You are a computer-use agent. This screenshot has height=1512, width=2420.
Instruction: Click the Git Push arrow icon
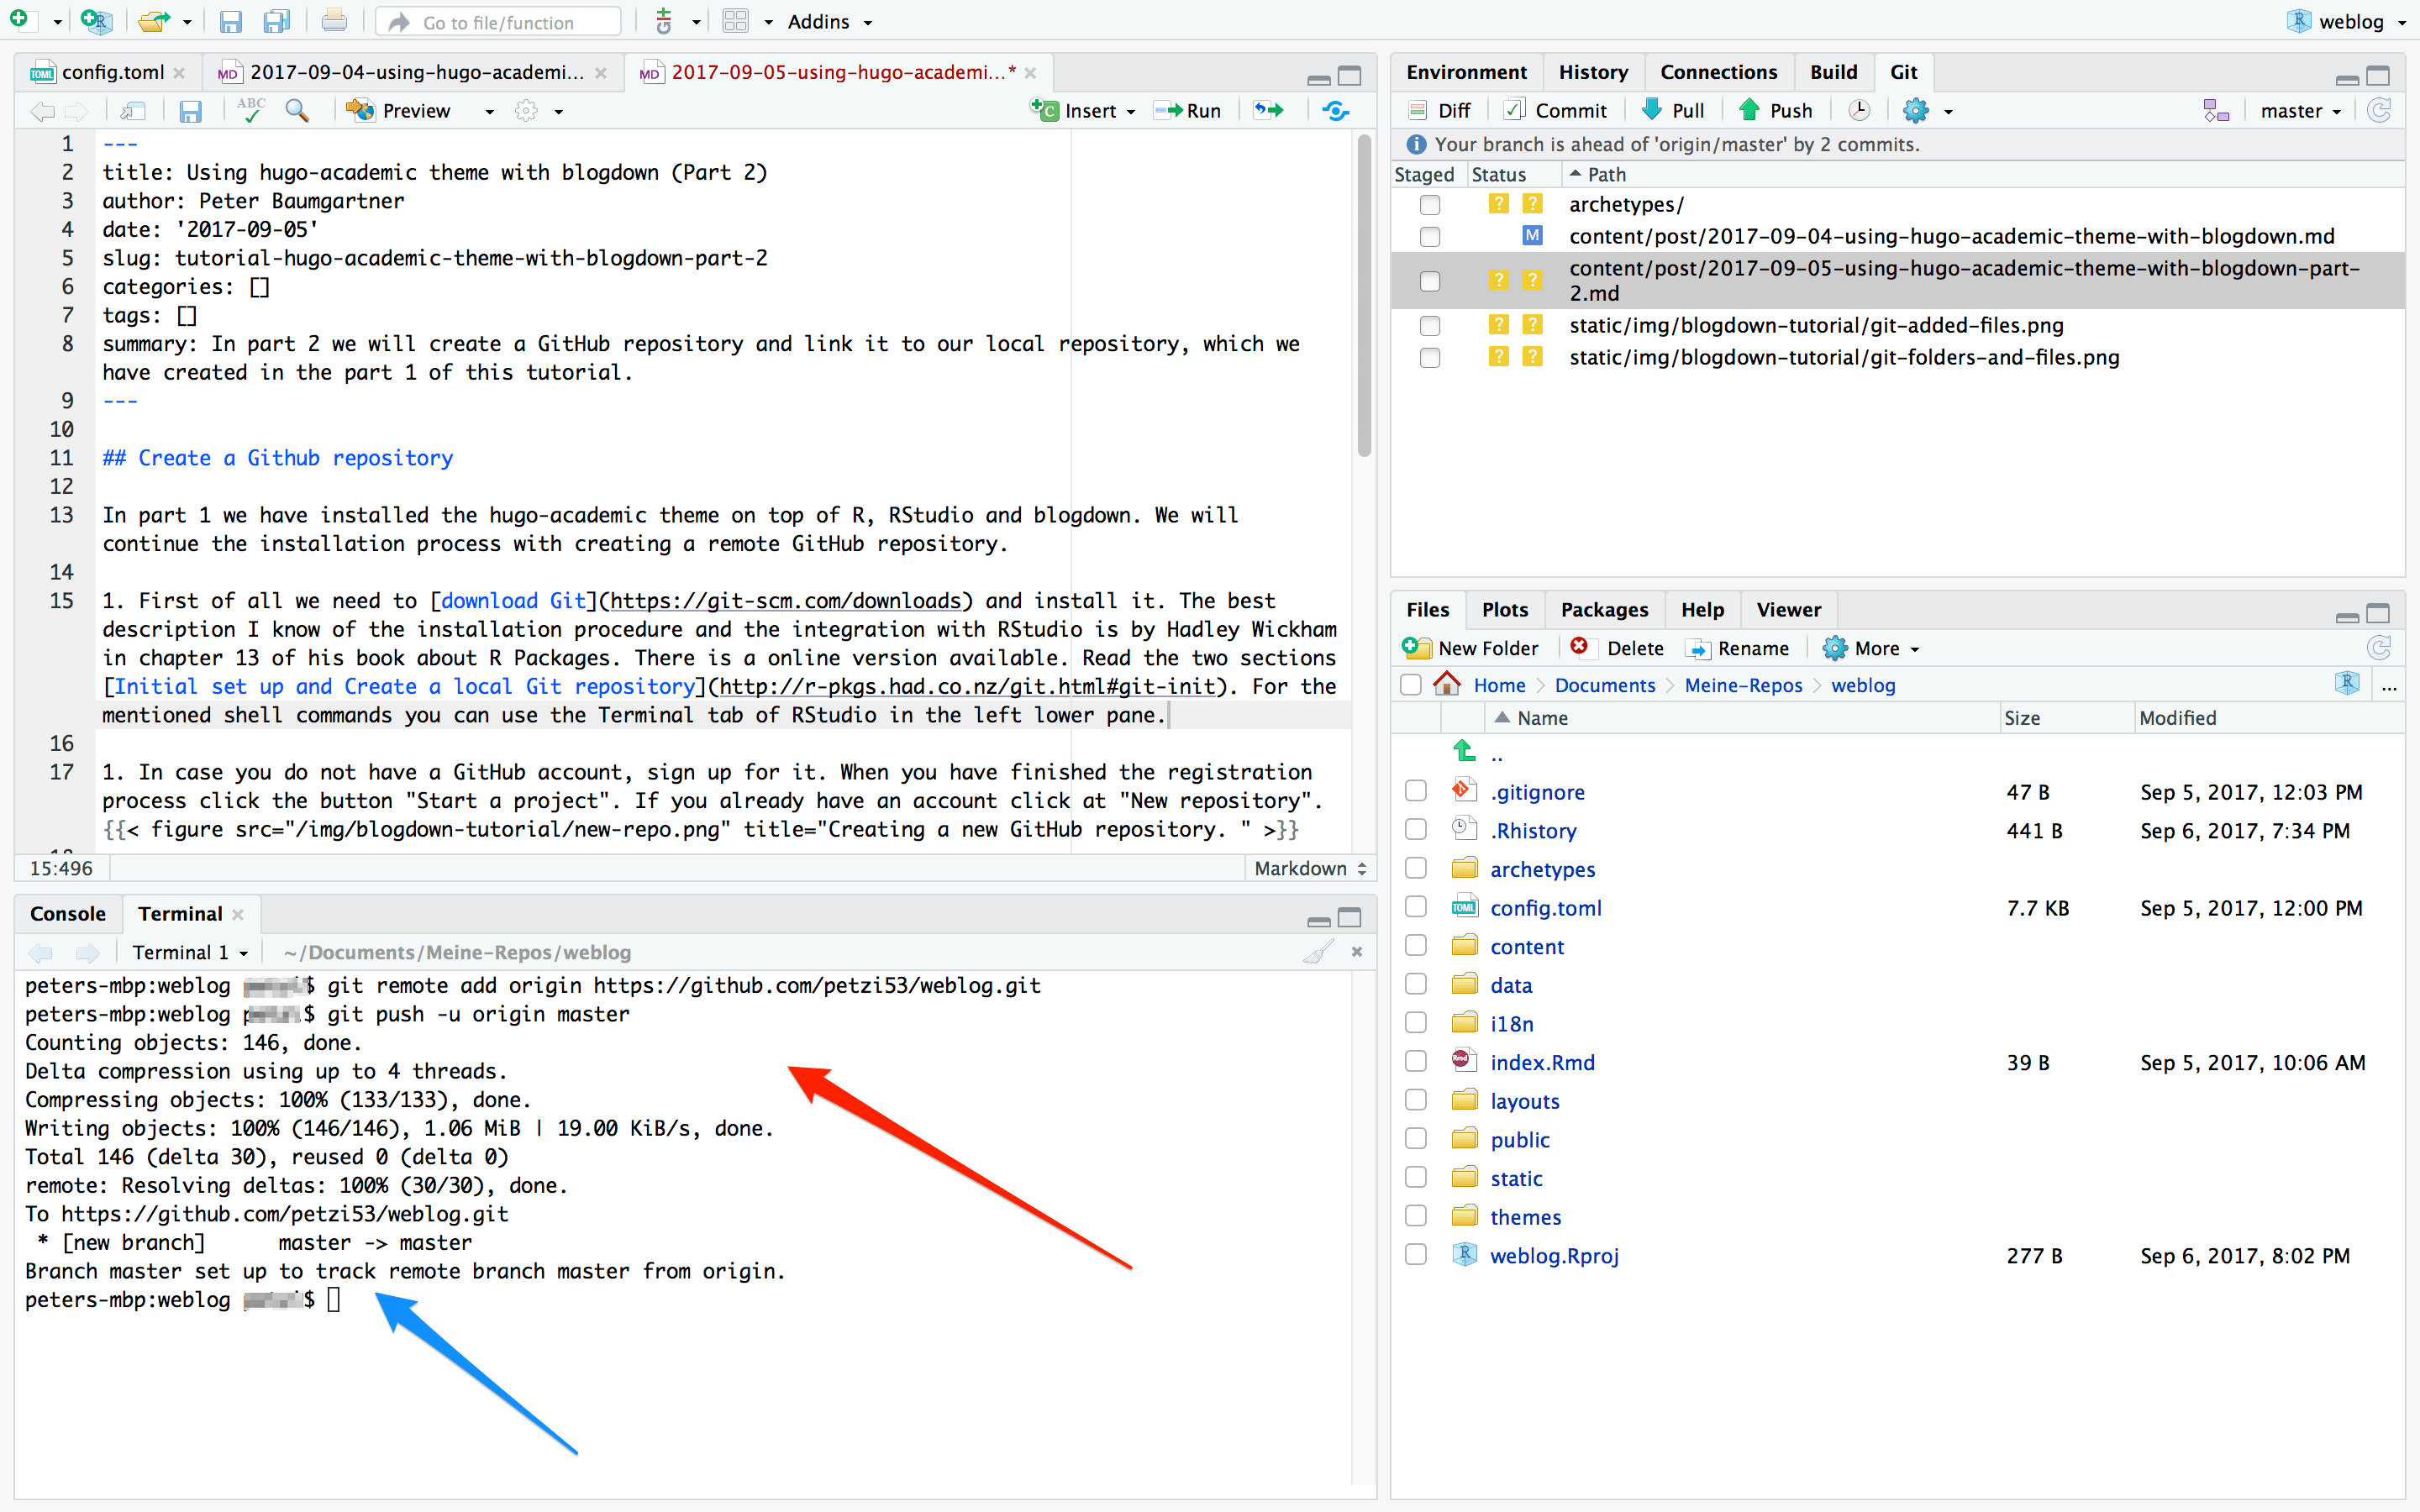(x=1749, y=110)
